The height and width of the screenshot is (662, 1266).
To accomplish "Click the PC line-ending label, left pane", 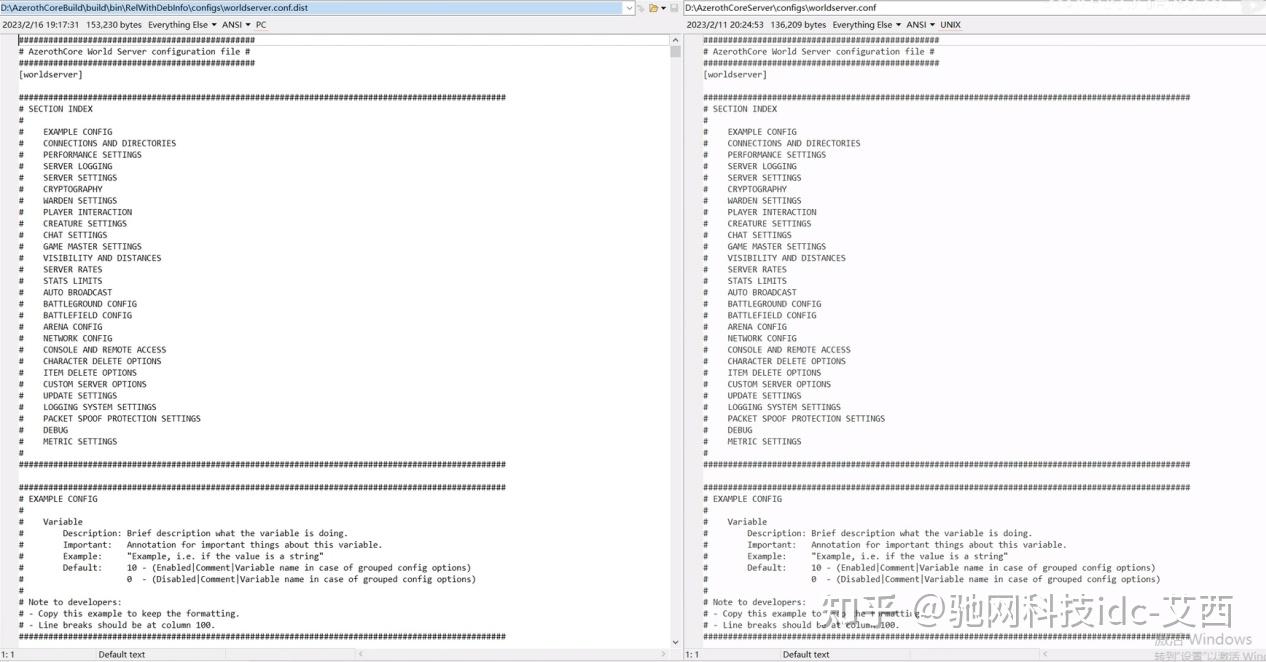I will coord(261,24).
